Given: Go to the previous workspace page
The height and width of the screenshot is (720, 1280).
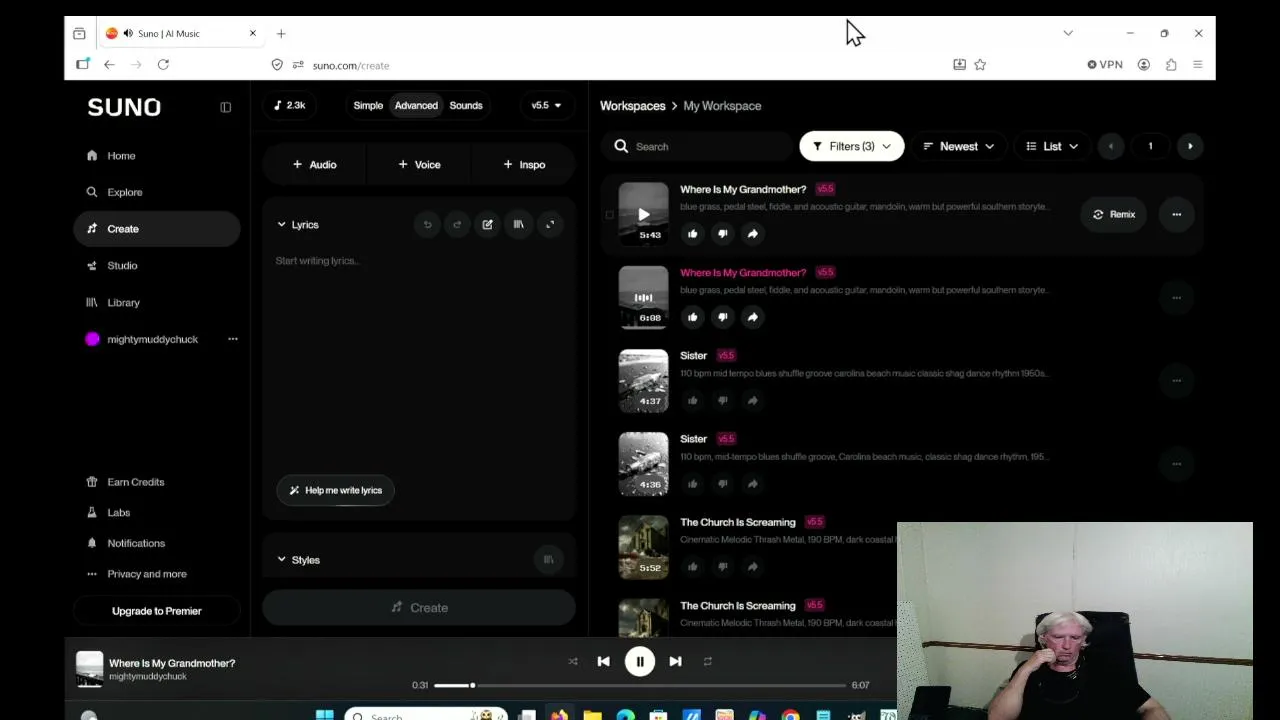Looking at the screenshot, I should tap(1110, 146).
